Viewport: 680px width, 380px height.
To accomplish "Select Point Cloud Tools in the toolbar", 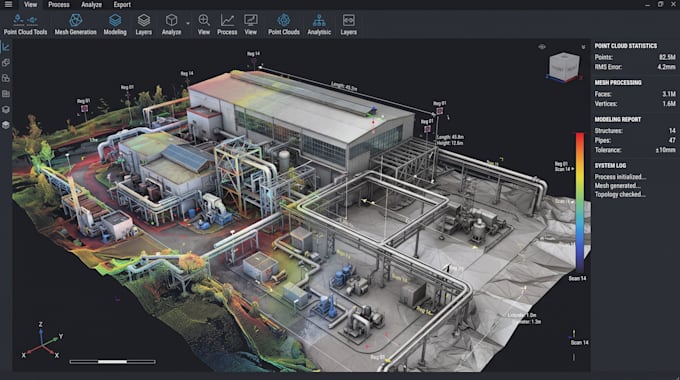I will click(x=25, y=25).
